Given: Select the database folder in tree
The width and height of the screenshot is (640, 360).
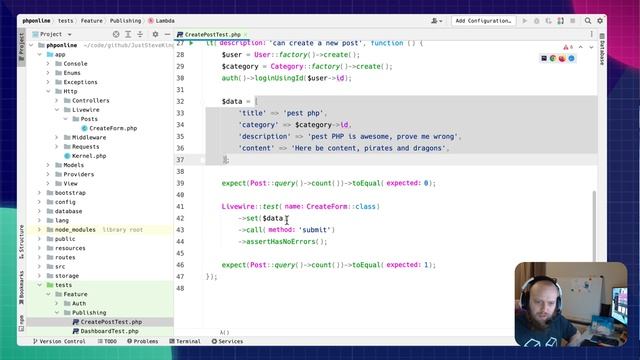Looking at the screenshot, I should [x=64, y=211].
